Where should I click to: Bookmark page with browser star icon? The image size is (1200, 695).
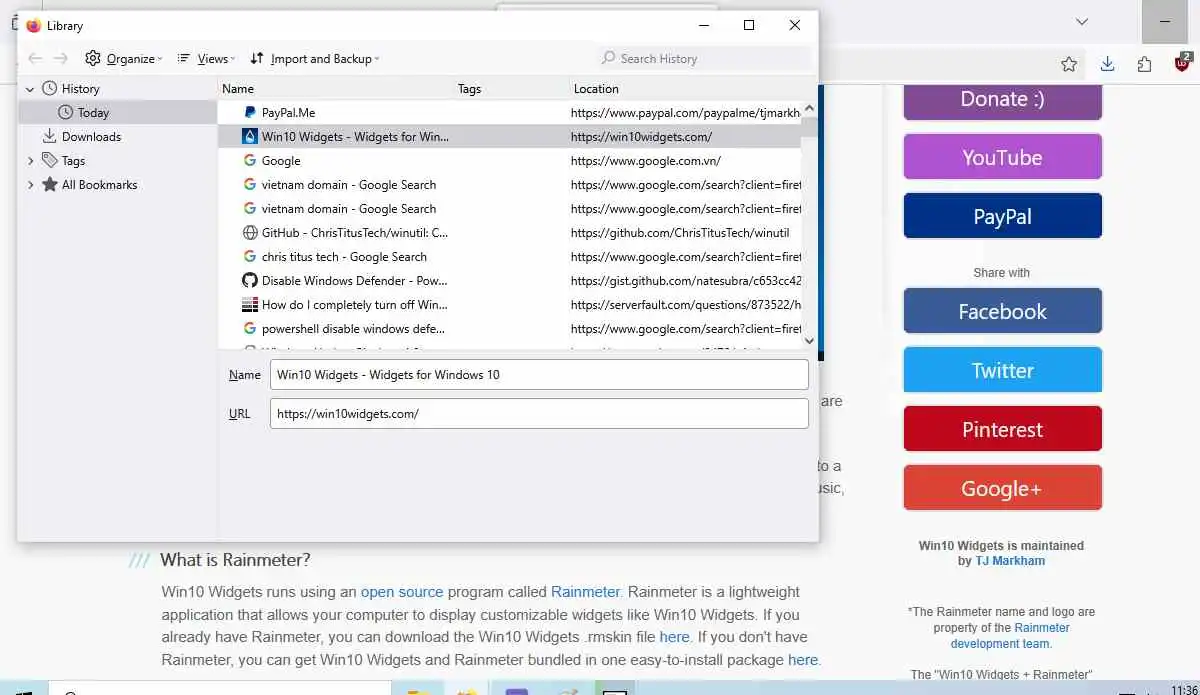[1069, 64]
